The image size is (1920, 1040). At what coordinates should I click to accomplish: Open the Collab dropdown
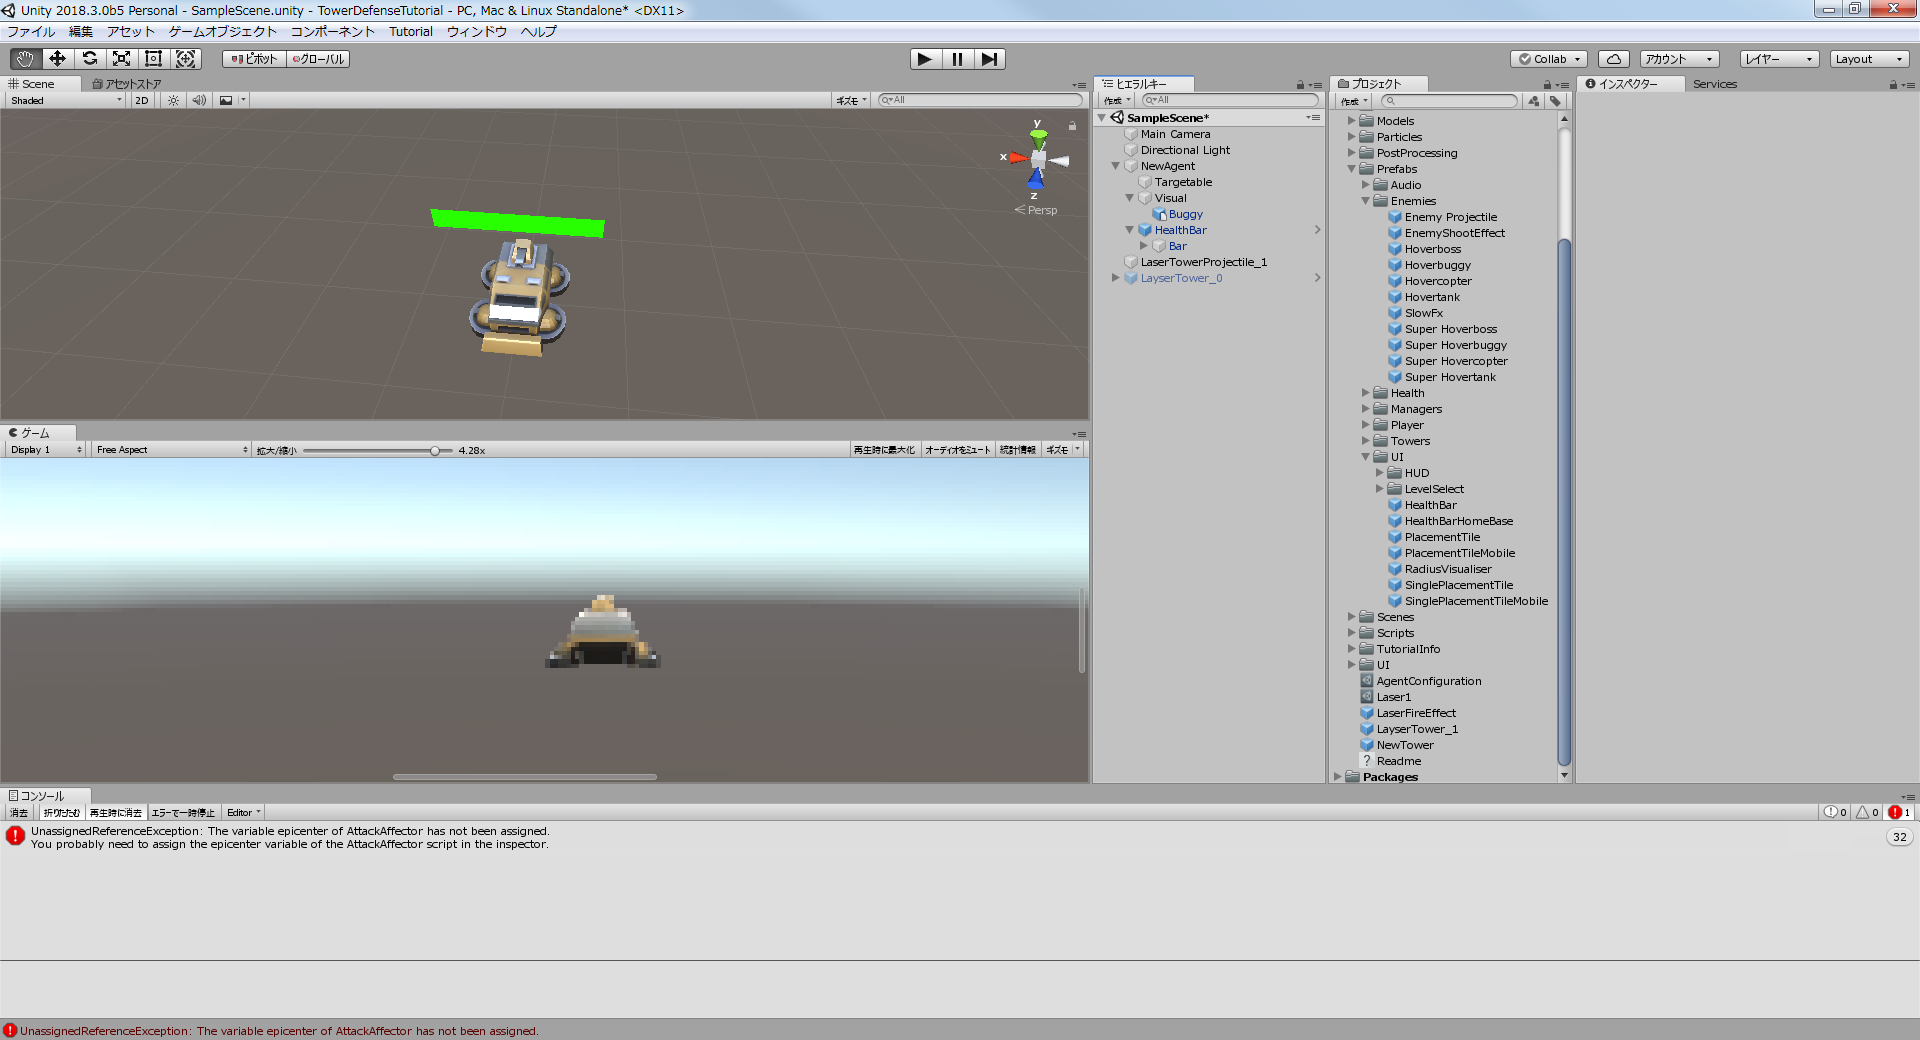(x=1549, y=59)
